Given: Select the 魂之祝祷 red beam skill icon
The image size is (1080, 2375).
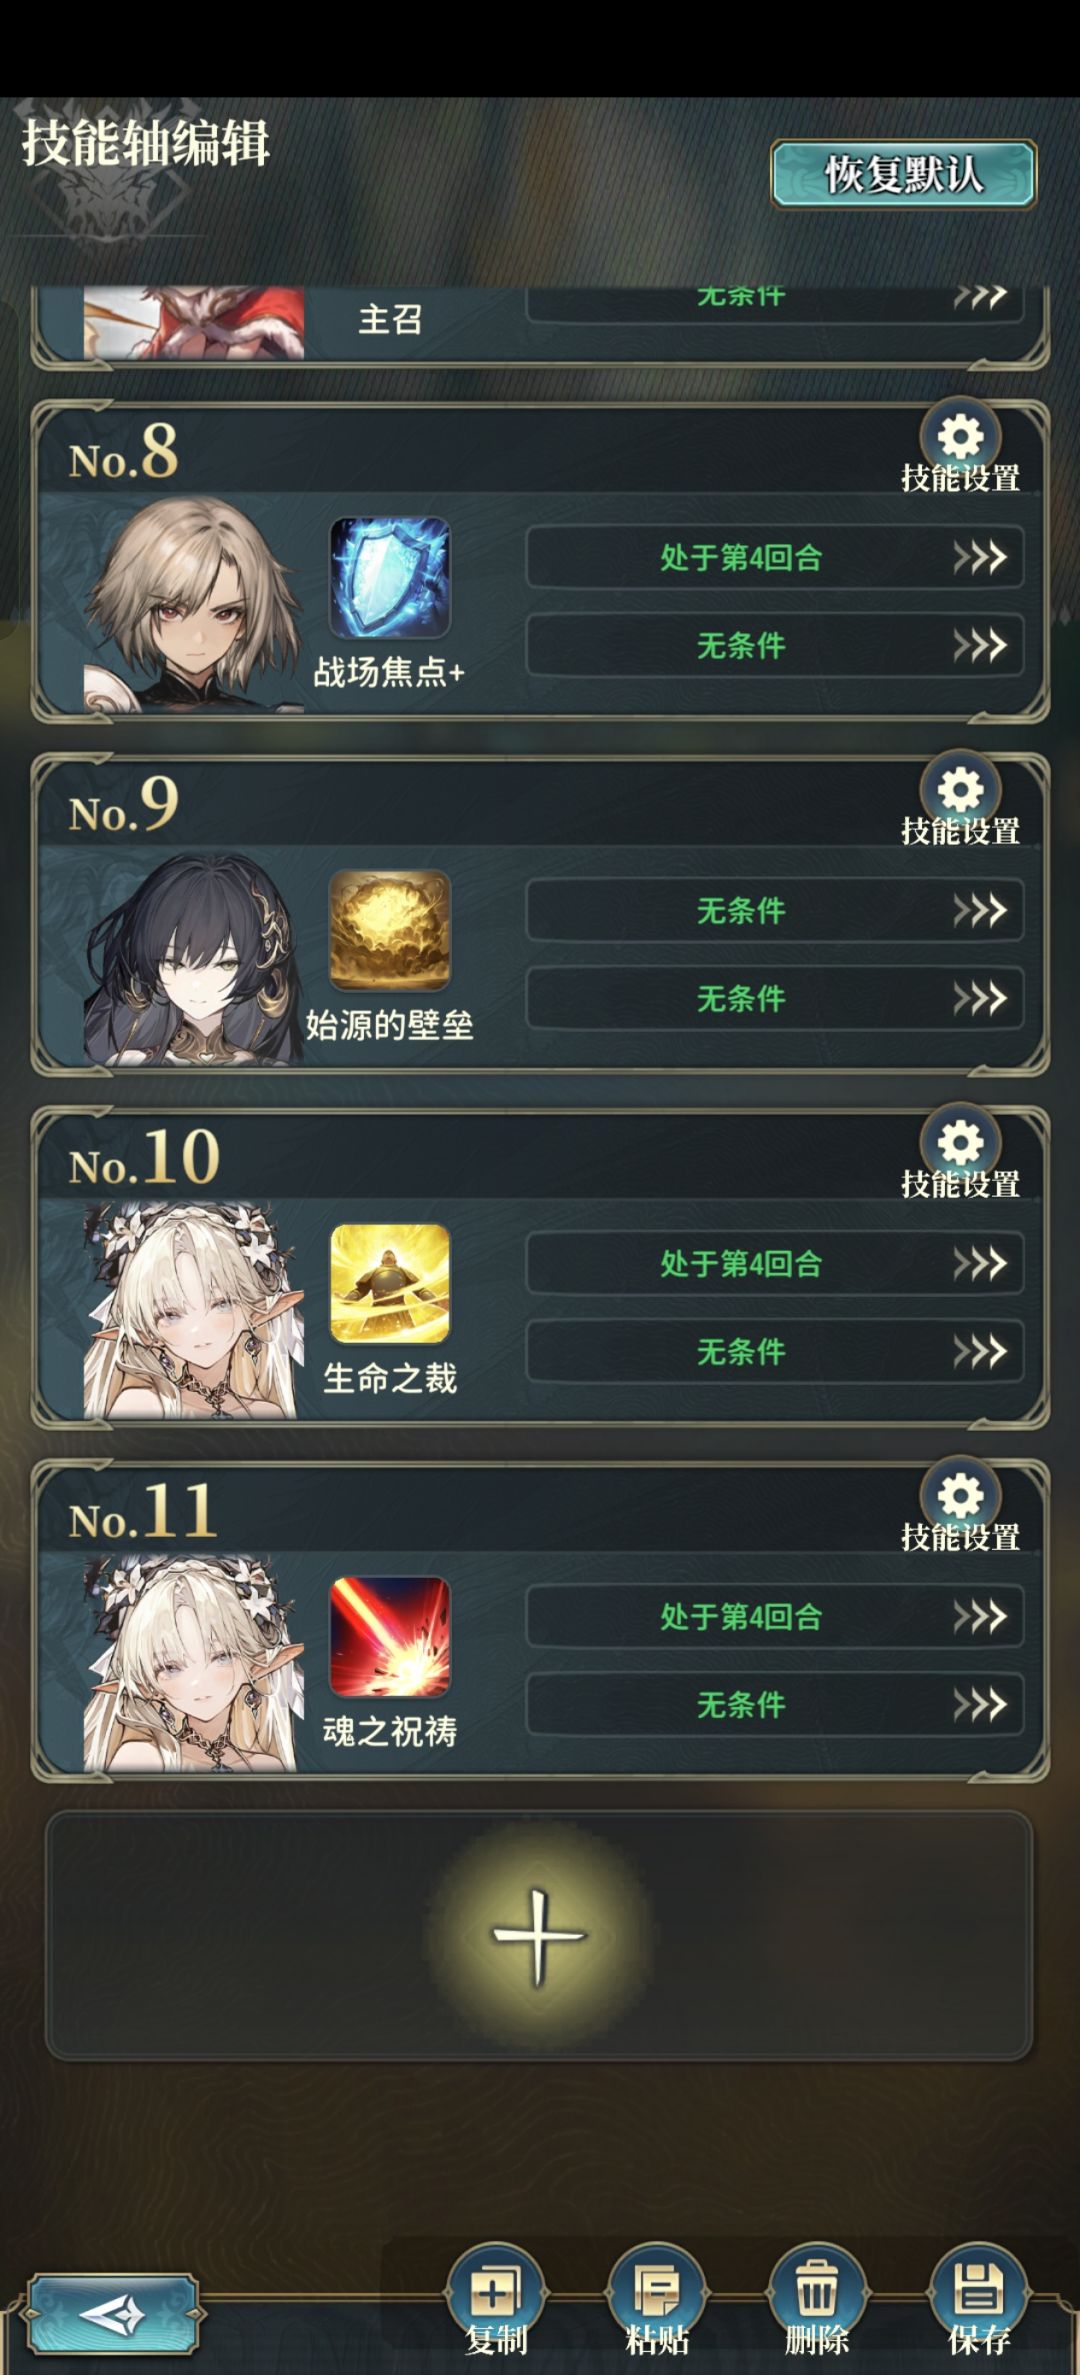Looking at the screenshot, I should [x=390, y=1637].
